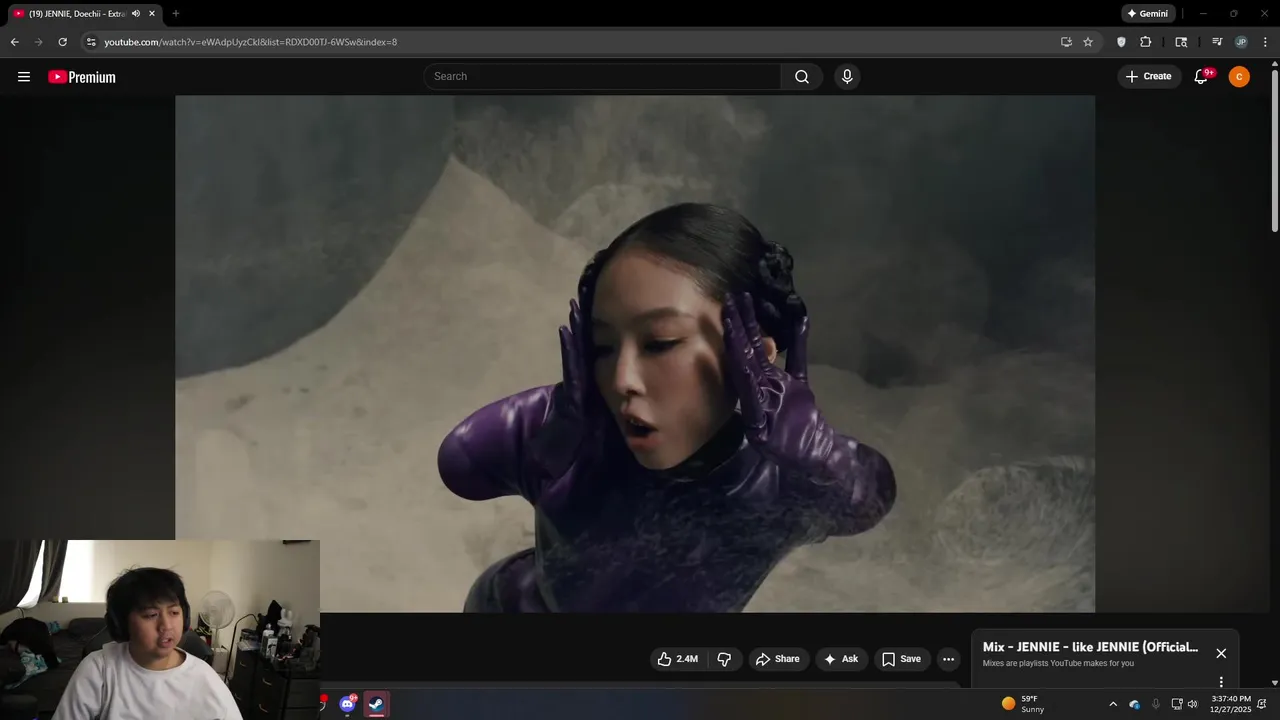
Task: Show hidden system tray icons
Action: [1113, 704]
